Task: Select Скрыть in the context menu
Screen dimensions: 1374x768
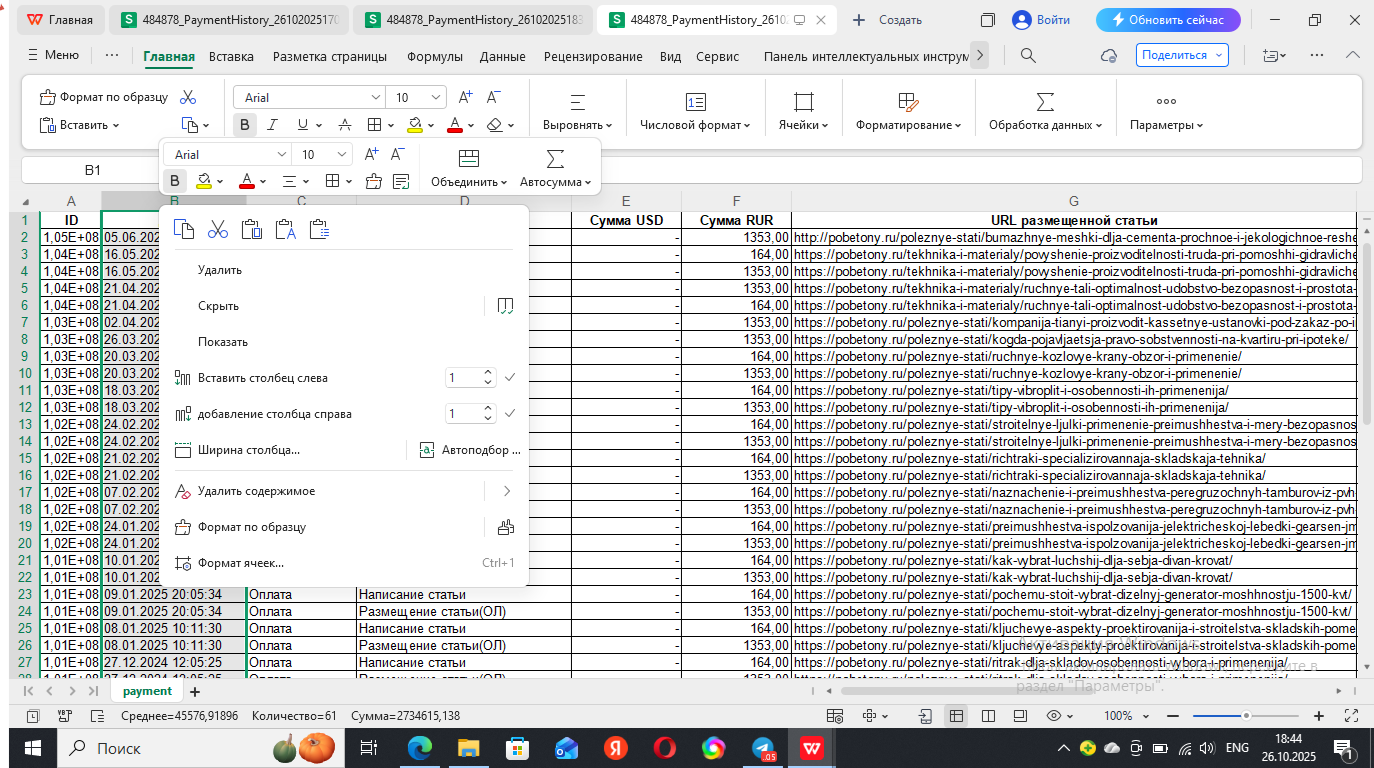Action: coord(324,306)
